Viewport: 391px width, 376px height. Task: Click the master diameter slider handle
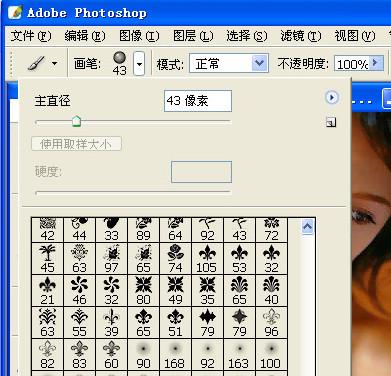pos(77,121)
